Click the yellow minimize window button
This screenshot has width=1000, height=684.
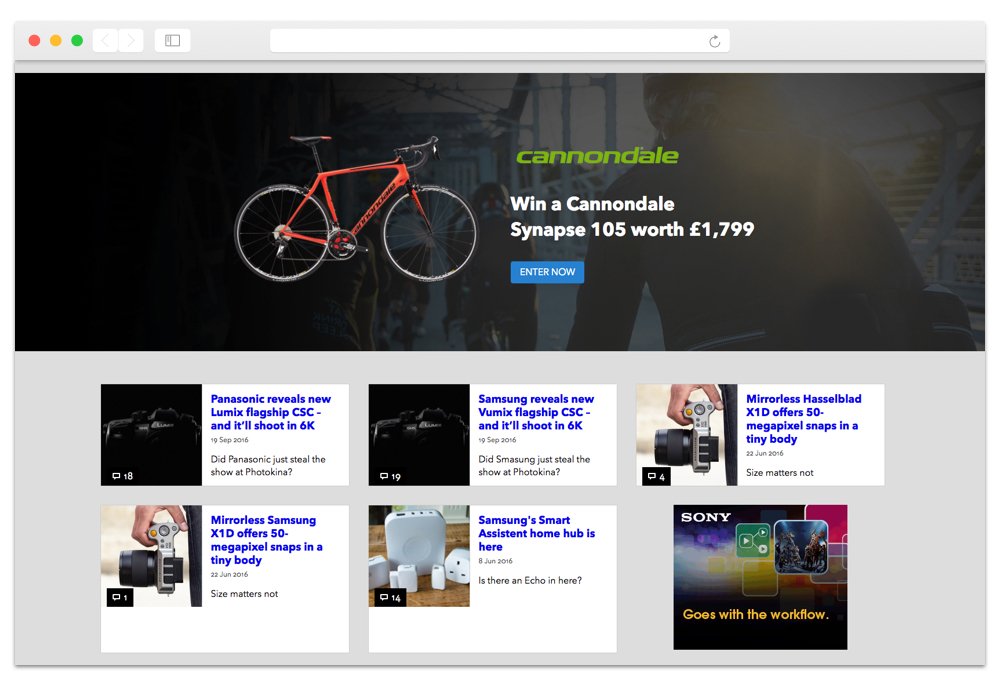tap(55, 41)
